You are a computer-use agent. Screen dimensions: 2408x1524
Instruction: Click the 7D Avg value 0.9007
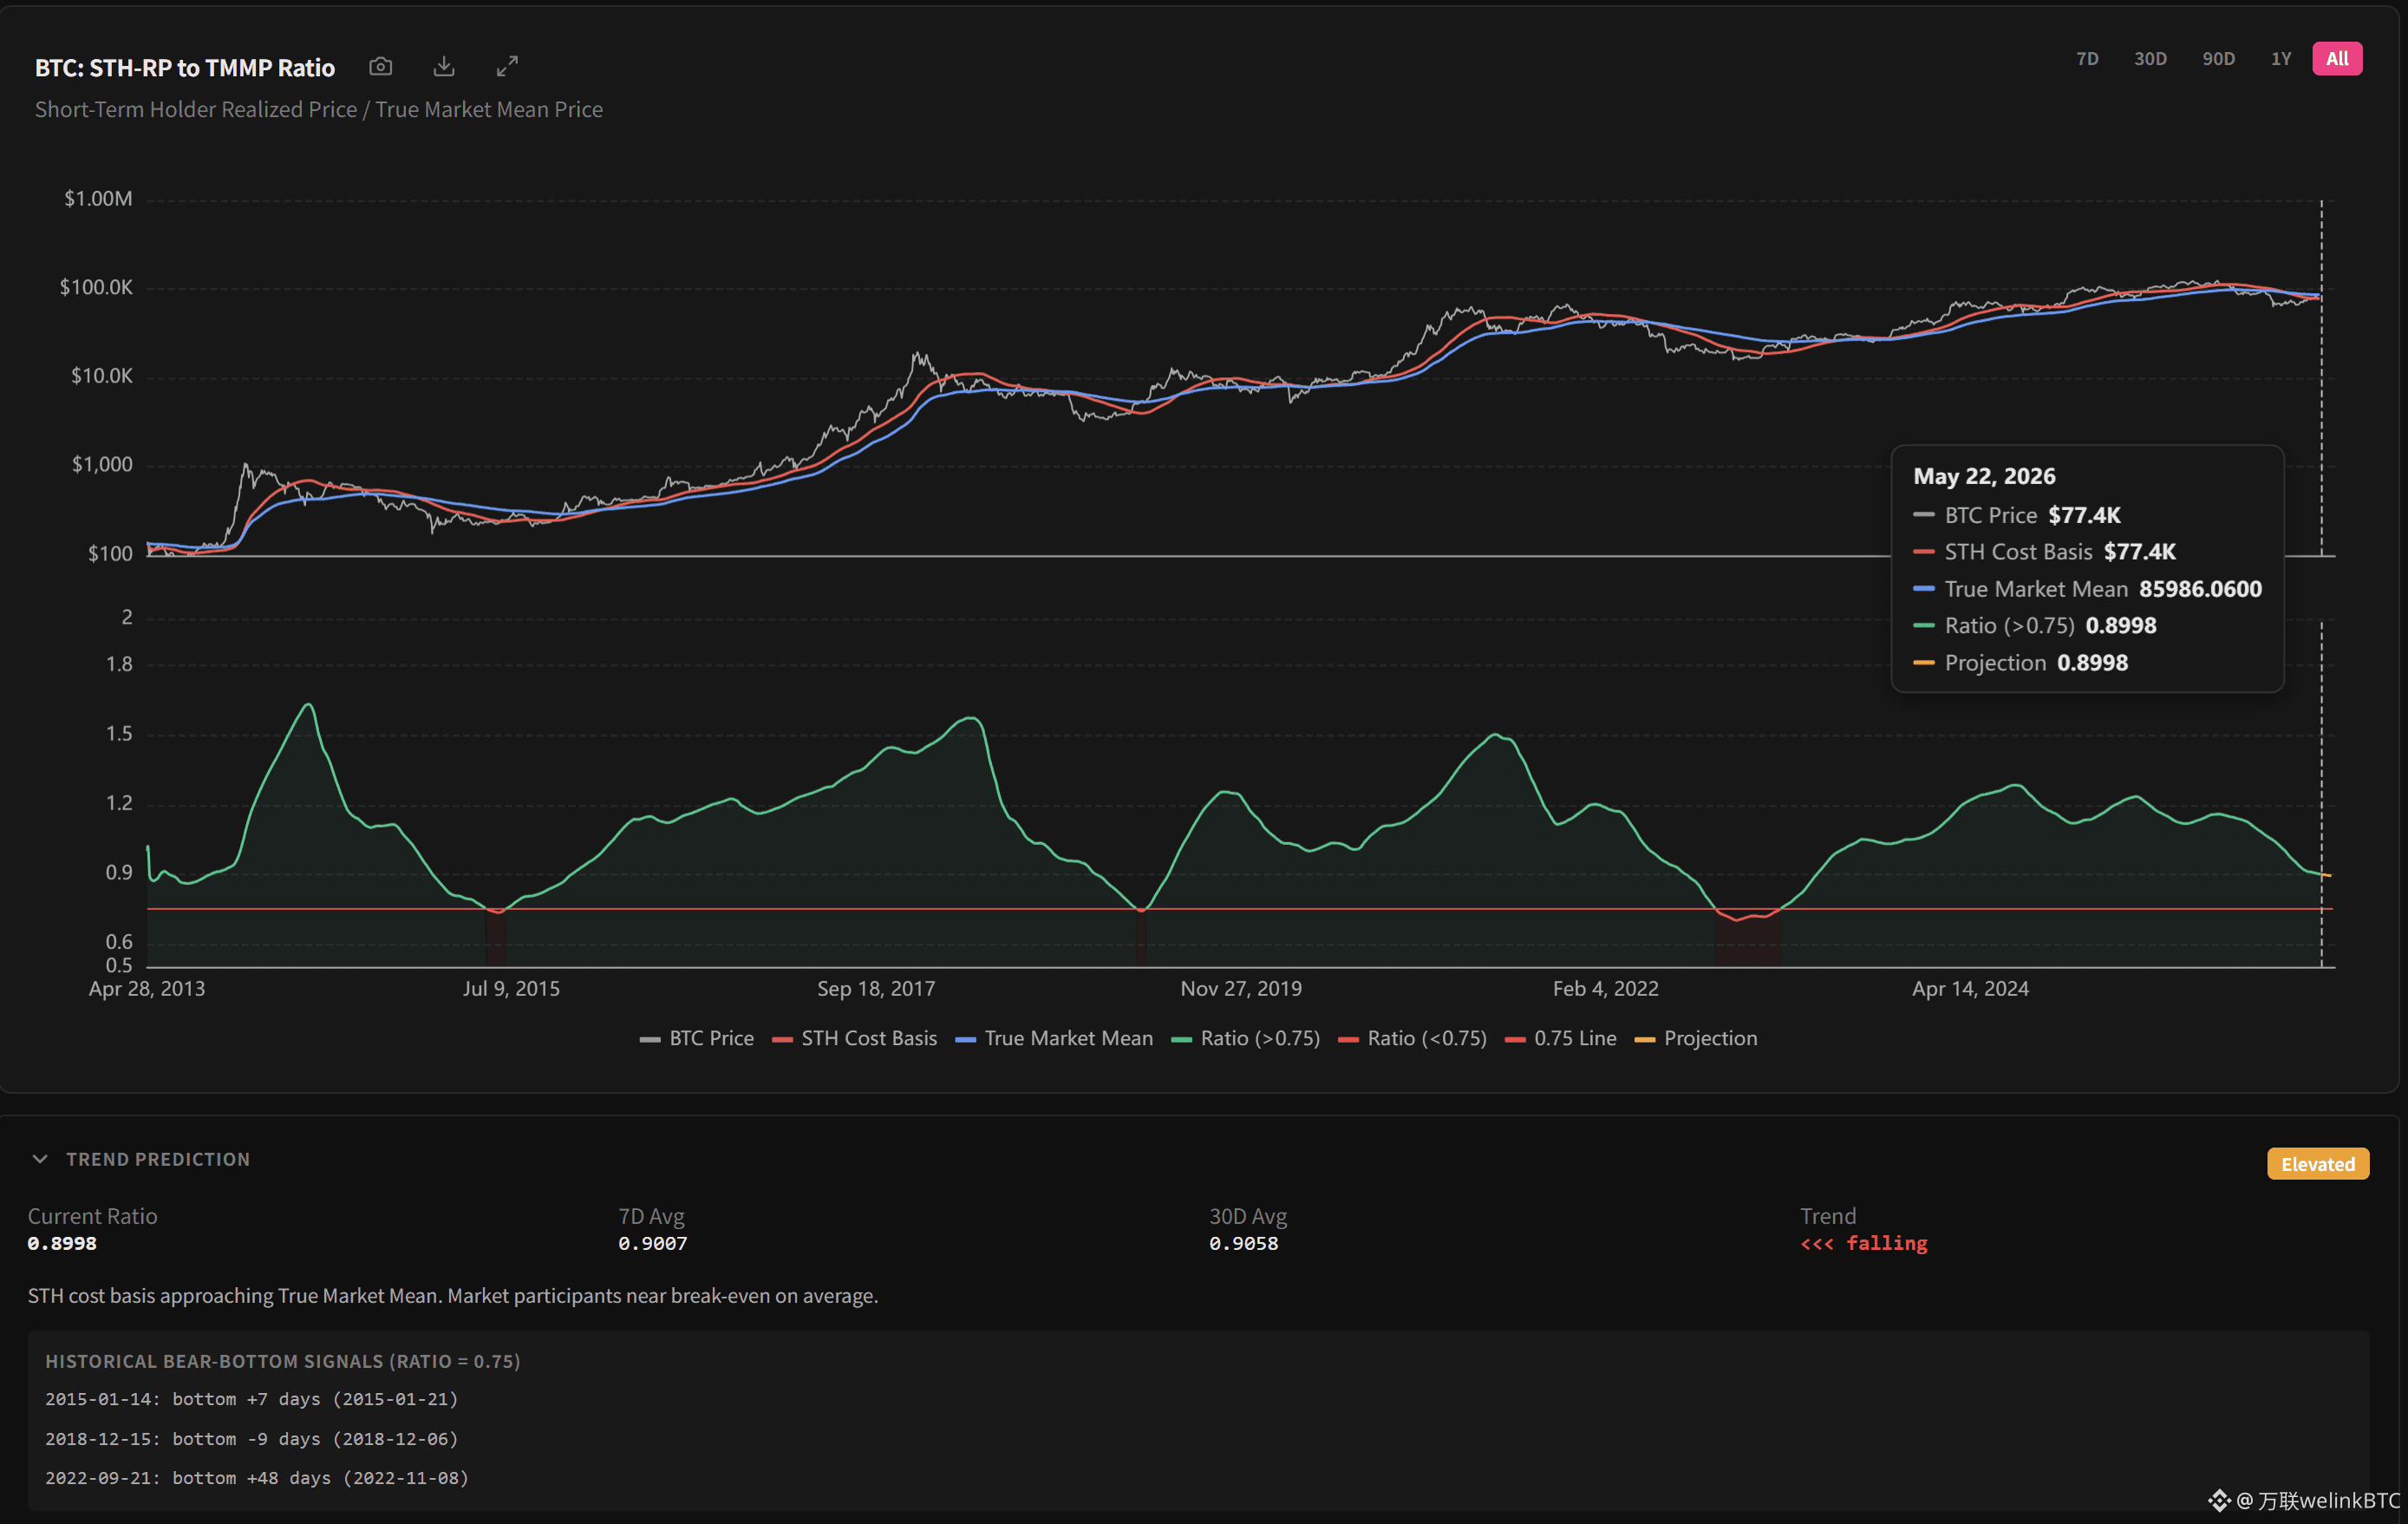point(653,1244)
